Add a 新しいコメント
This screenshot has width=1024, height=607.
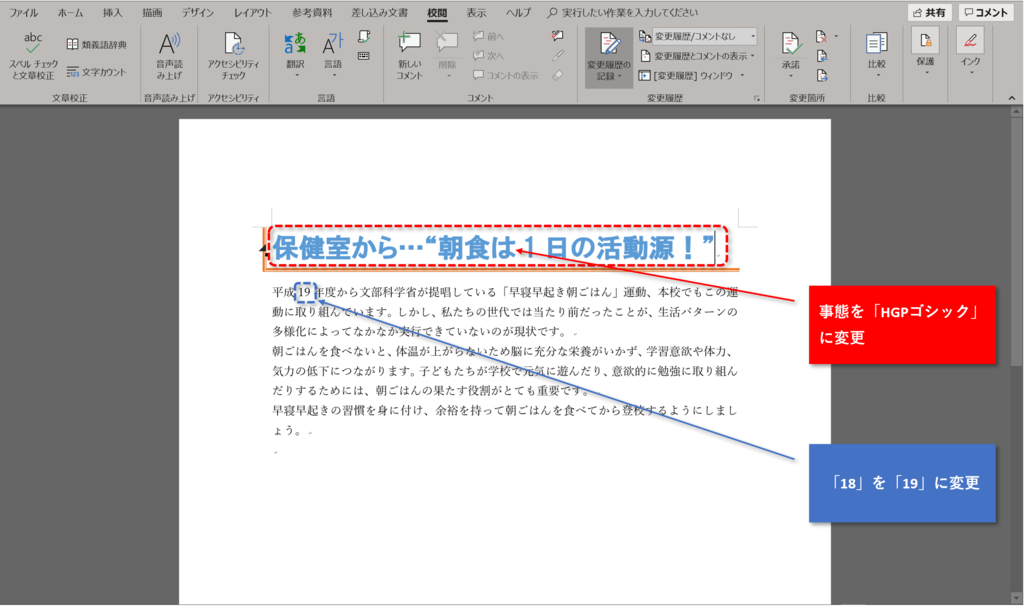point(409,56)
